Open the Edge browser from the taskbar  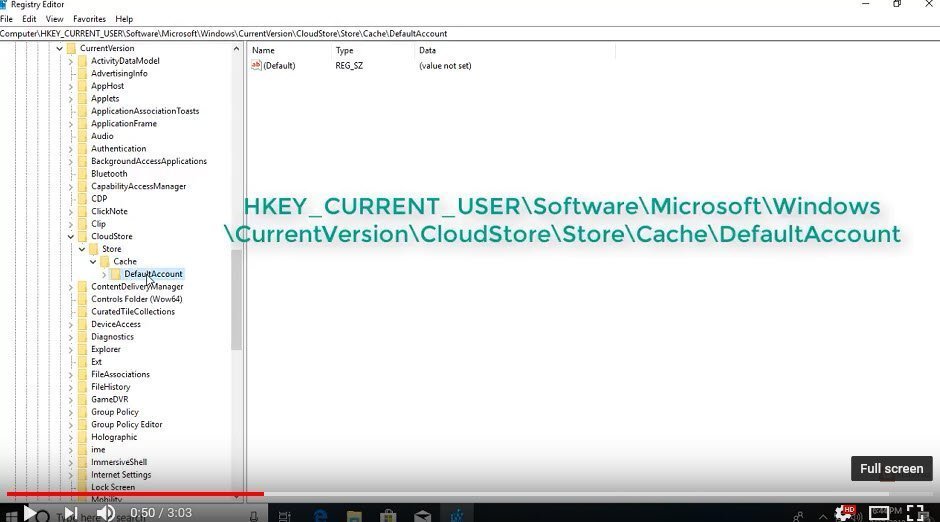click(x=320, y=515)
